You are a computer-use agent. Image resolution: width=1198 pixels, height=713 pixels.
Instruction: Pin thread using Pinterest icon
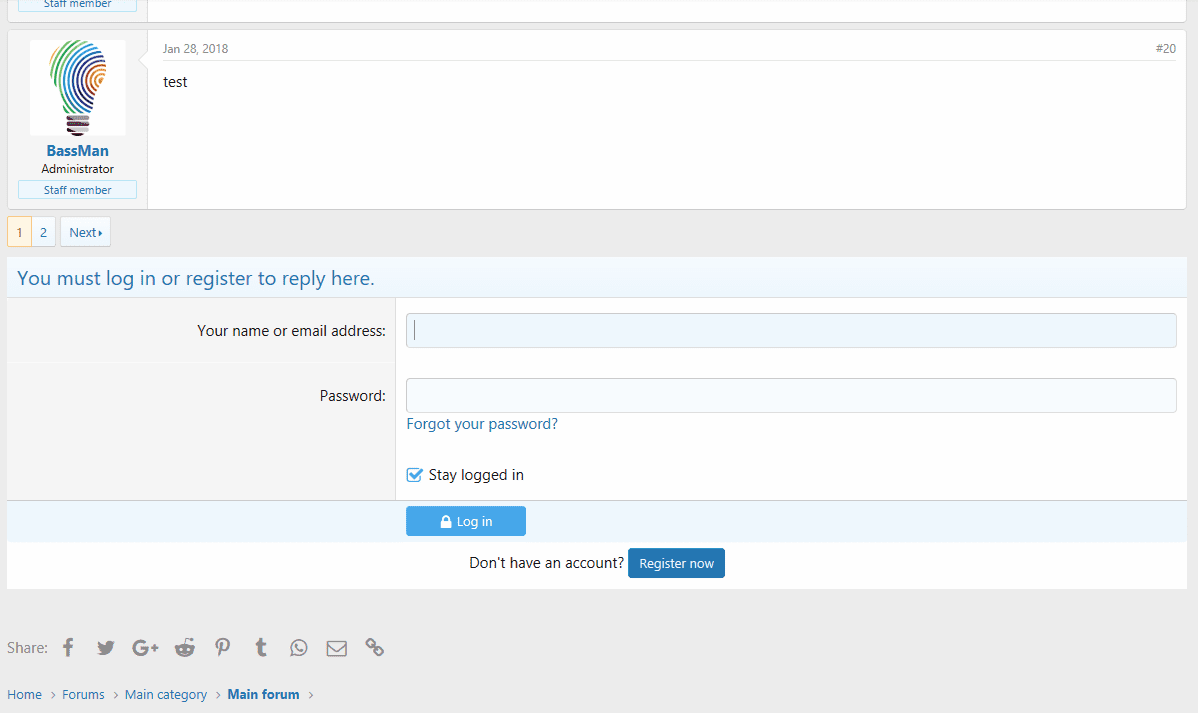click(x=223, y=648)
